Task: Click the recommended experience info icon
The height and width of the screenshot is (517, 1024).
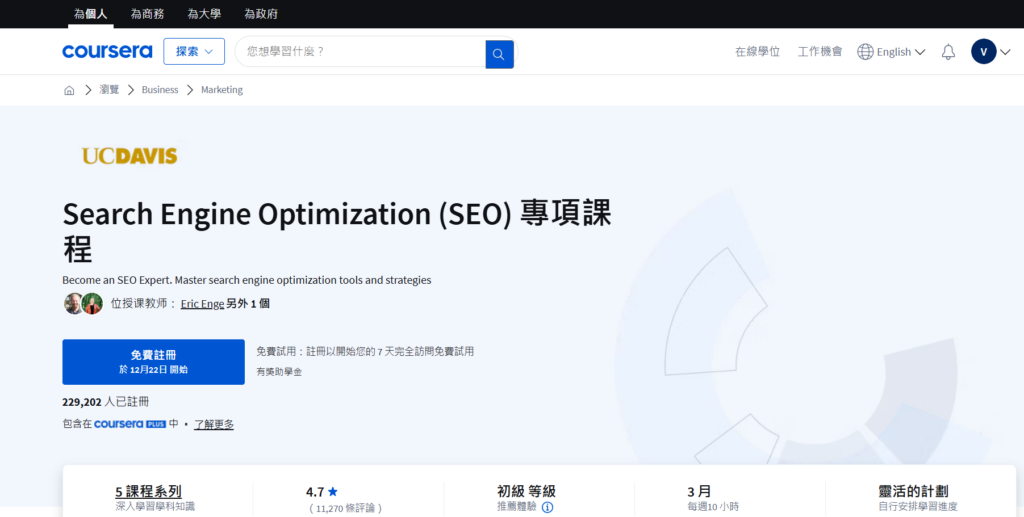Action: point(547,507)
